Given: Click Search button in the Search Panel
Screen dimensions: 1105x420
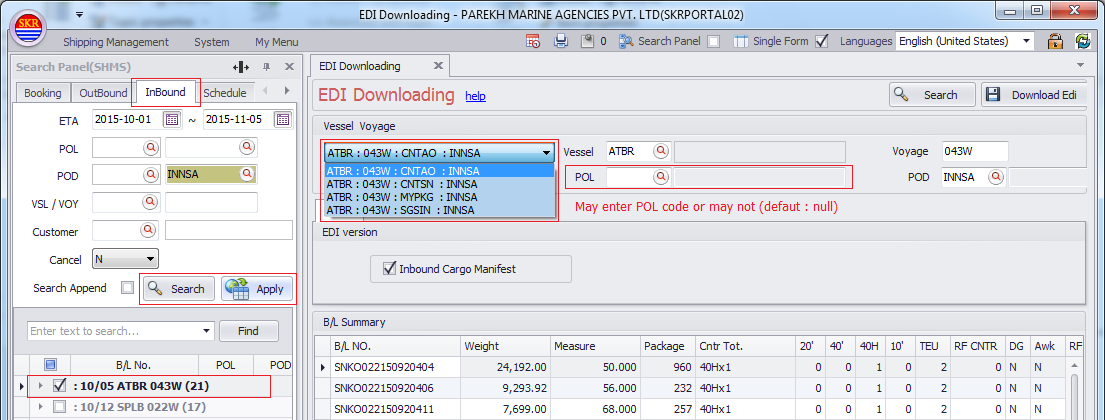Looking at the screenshot, I should (179, 289).
